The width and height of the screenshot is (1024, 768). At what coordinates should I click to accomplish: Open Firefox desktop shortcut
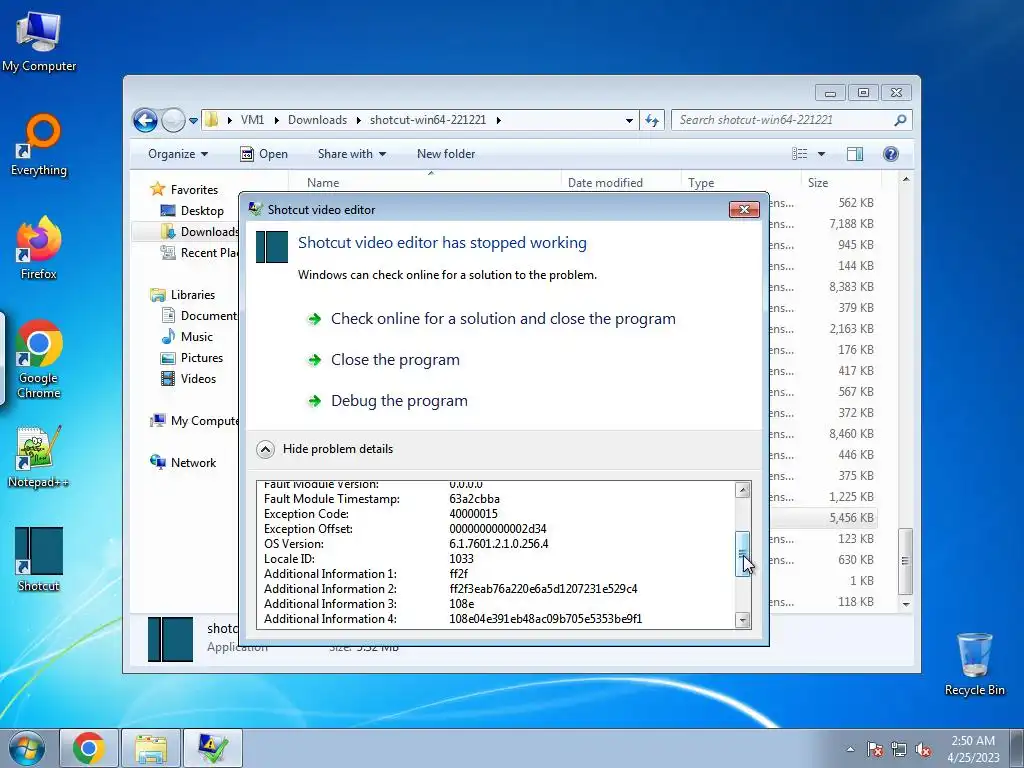[x=39, y=248]
